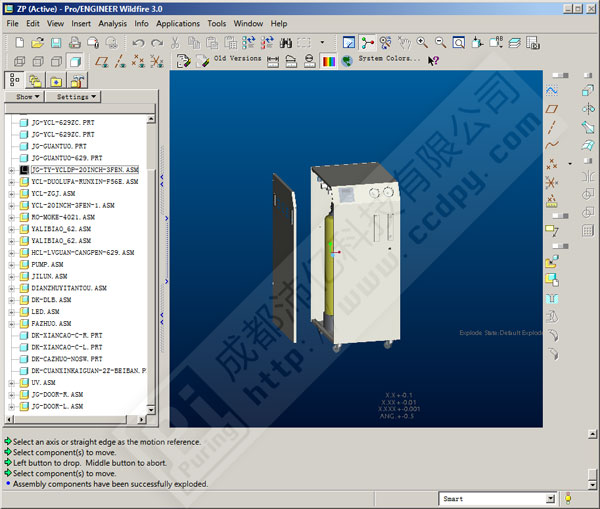Click create component icon on right toolbar
600x509 pixels.
551,280
